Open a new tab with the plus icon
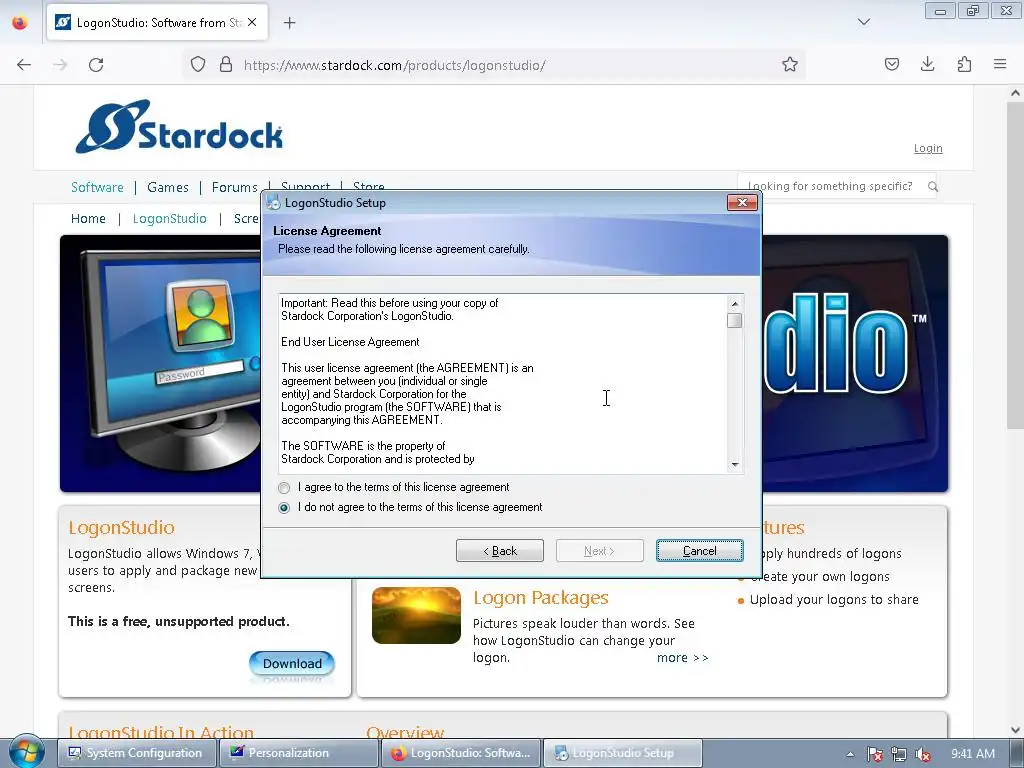 (289, 23)
